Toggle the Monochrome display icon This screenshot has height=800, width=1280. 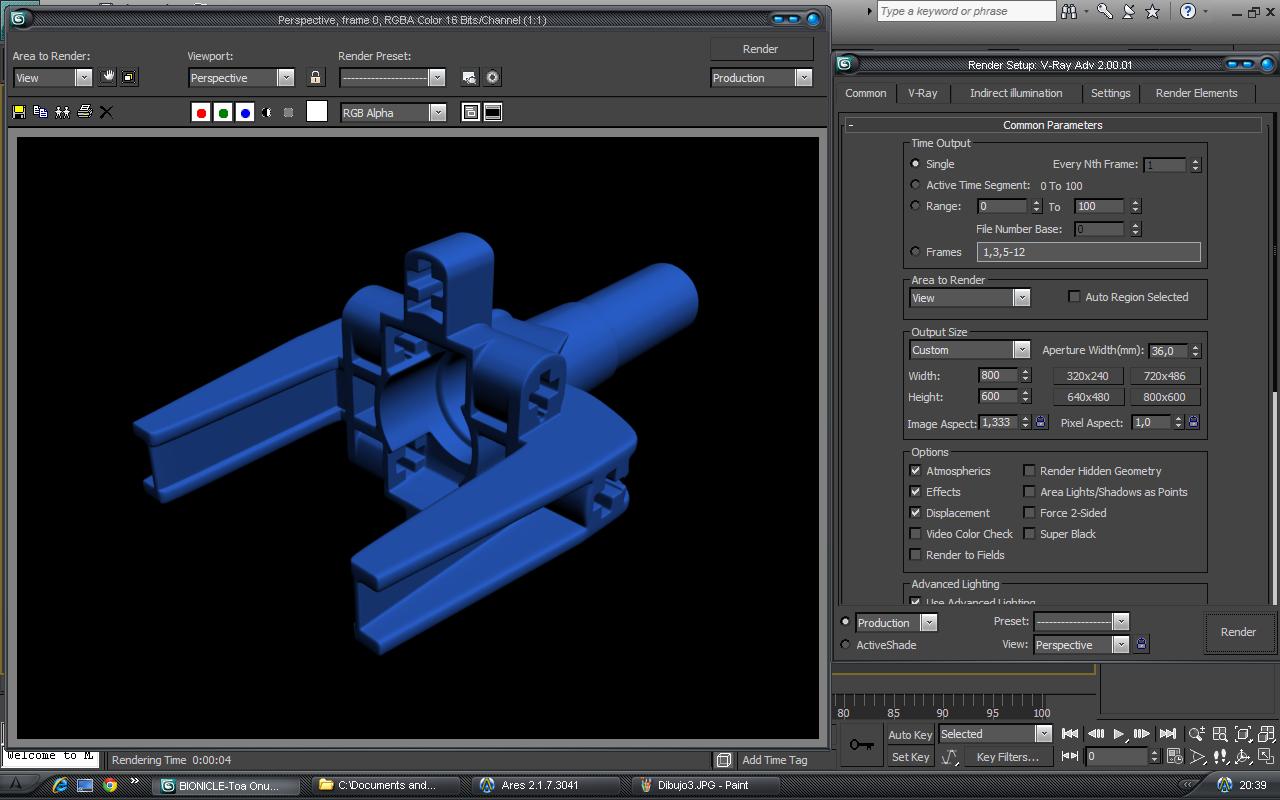[x=267, y=113]
